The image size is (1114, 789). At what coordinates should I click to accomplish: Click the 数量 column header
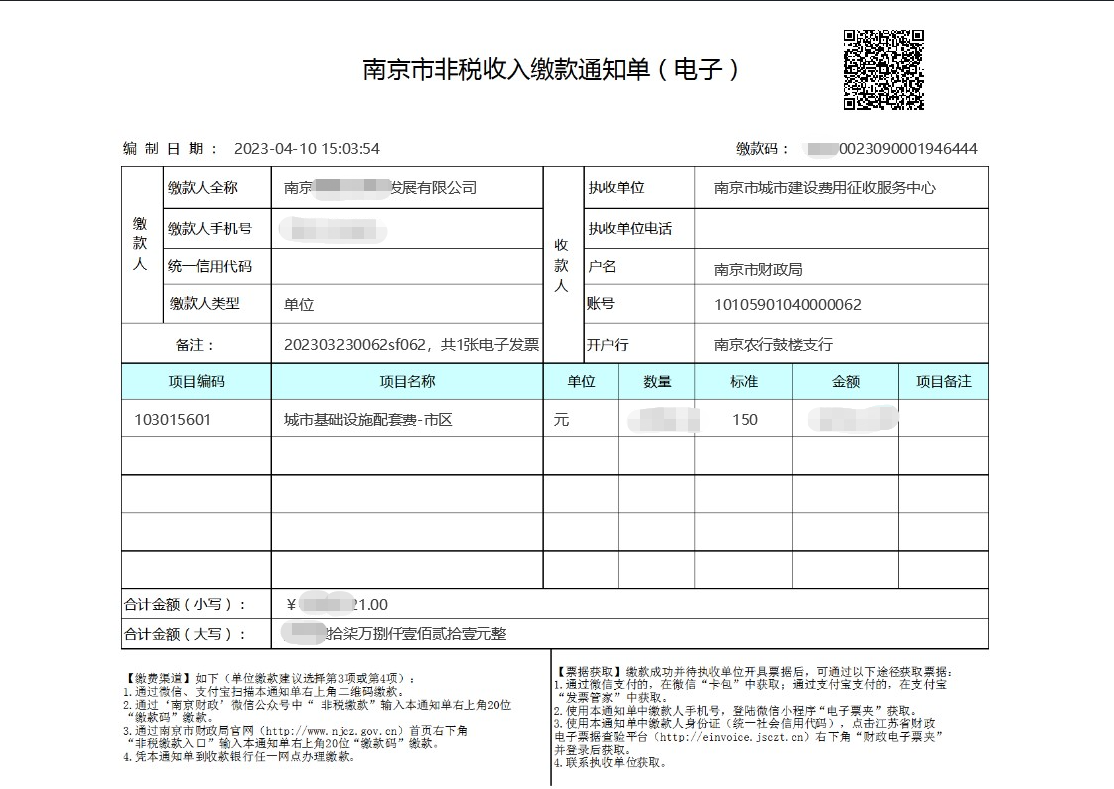656,381
